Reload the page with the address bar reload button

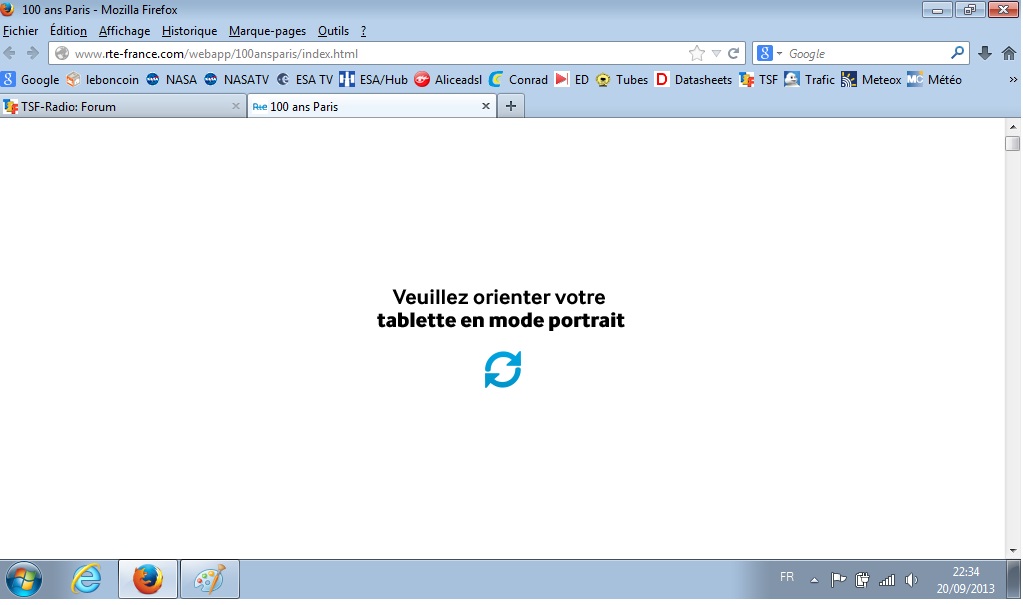(x=734, y=54)
